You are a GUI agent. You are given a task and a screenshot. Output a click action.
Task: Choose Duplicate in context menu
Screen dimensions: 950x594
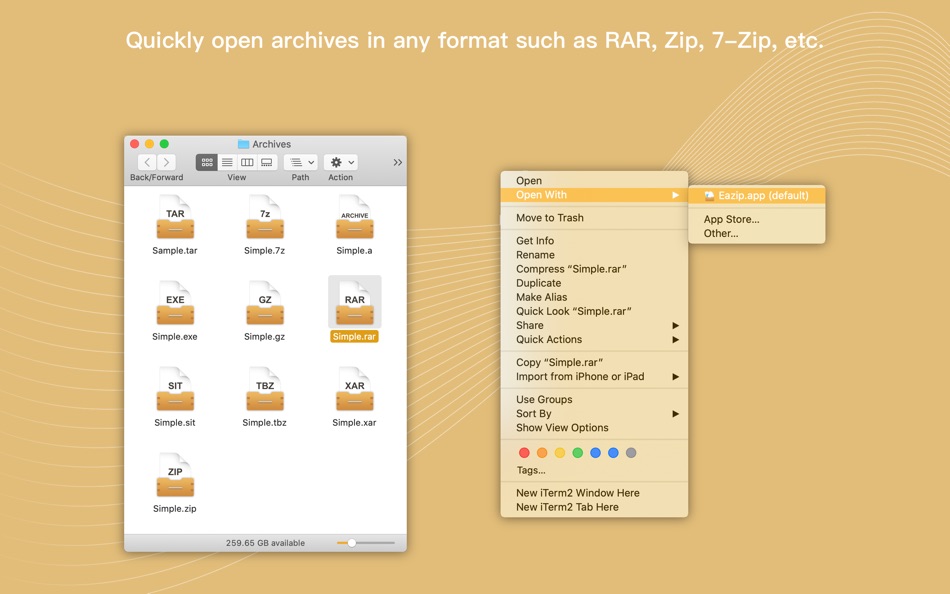(594, 283)
